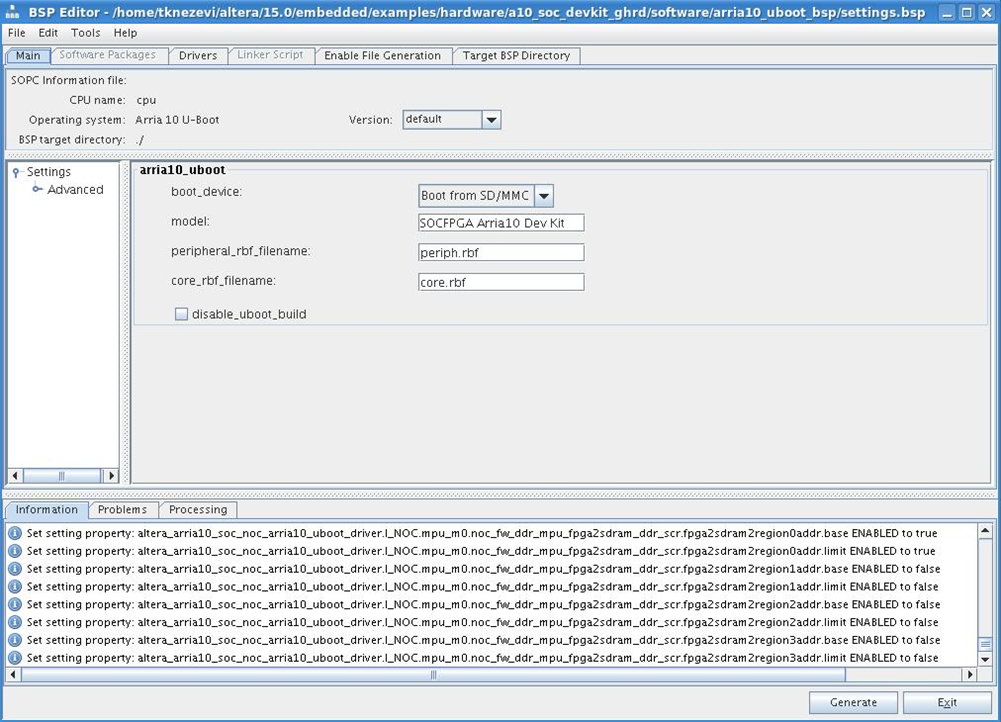The image size is (1001, 722).
Task: Click the tree panel scroll right arrow
Action: pyautogui.click(x=111, y=476)
